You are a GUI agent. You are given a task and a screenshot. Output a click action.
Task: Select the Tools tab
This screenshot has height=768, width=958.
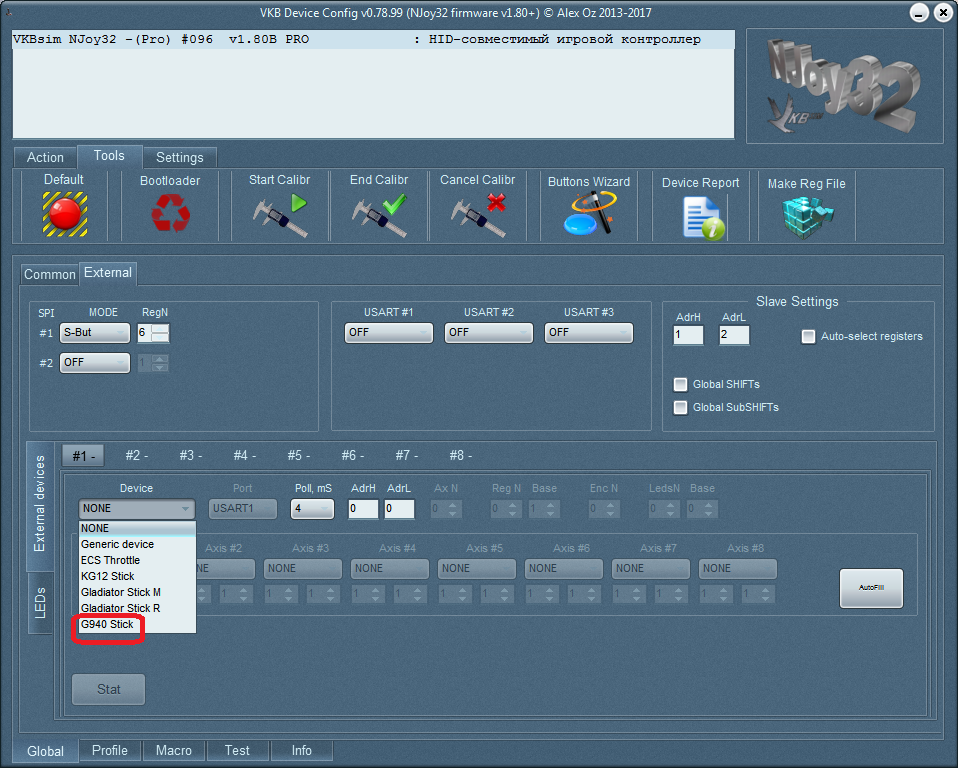[109, 156]
